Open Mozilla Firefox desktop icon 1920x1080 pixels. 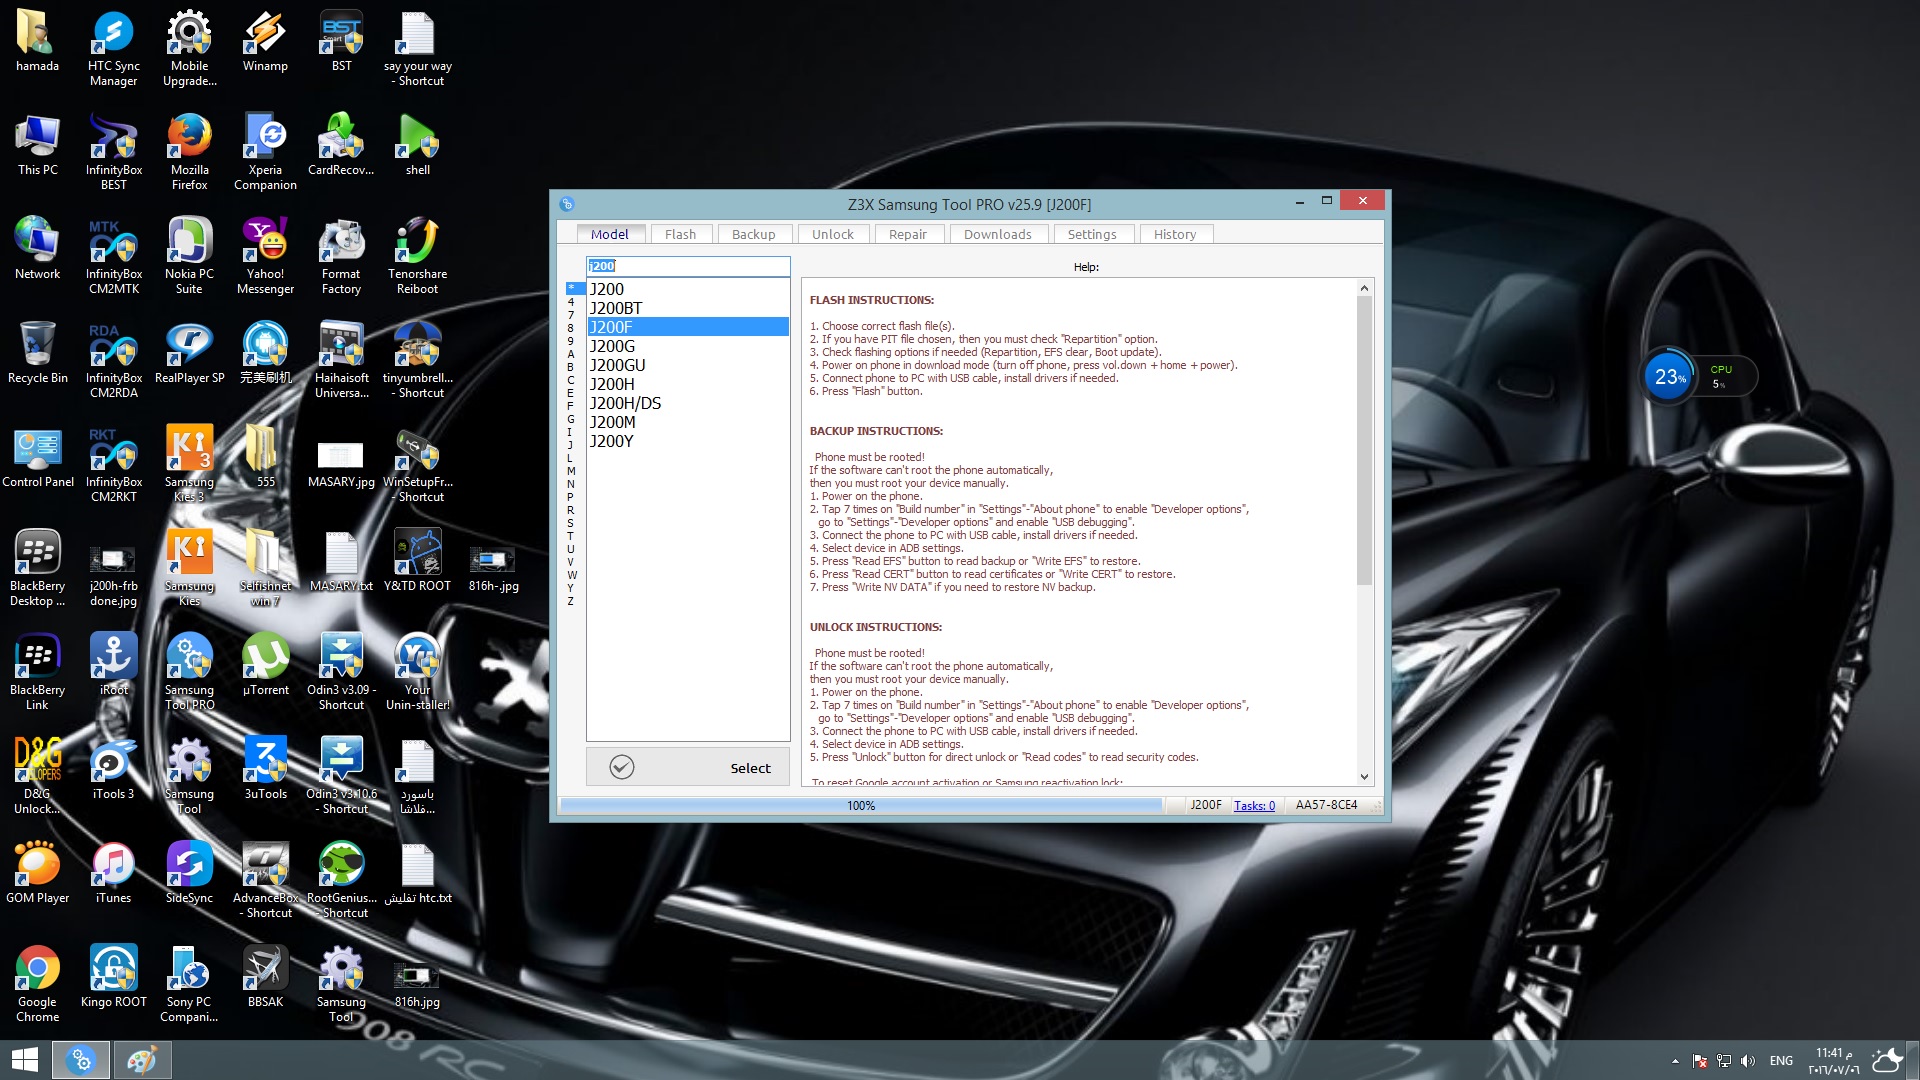click(189, 153)
